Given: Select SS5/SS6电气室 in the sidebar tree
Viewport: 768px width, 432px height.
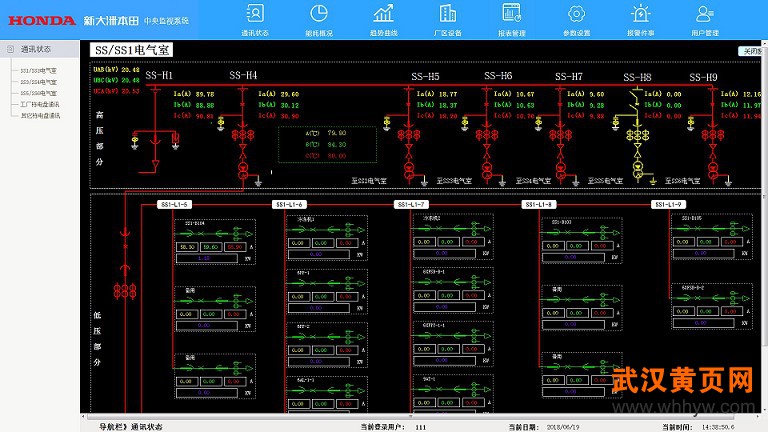Looking at the screenshot, I should (x=38, y=93).
